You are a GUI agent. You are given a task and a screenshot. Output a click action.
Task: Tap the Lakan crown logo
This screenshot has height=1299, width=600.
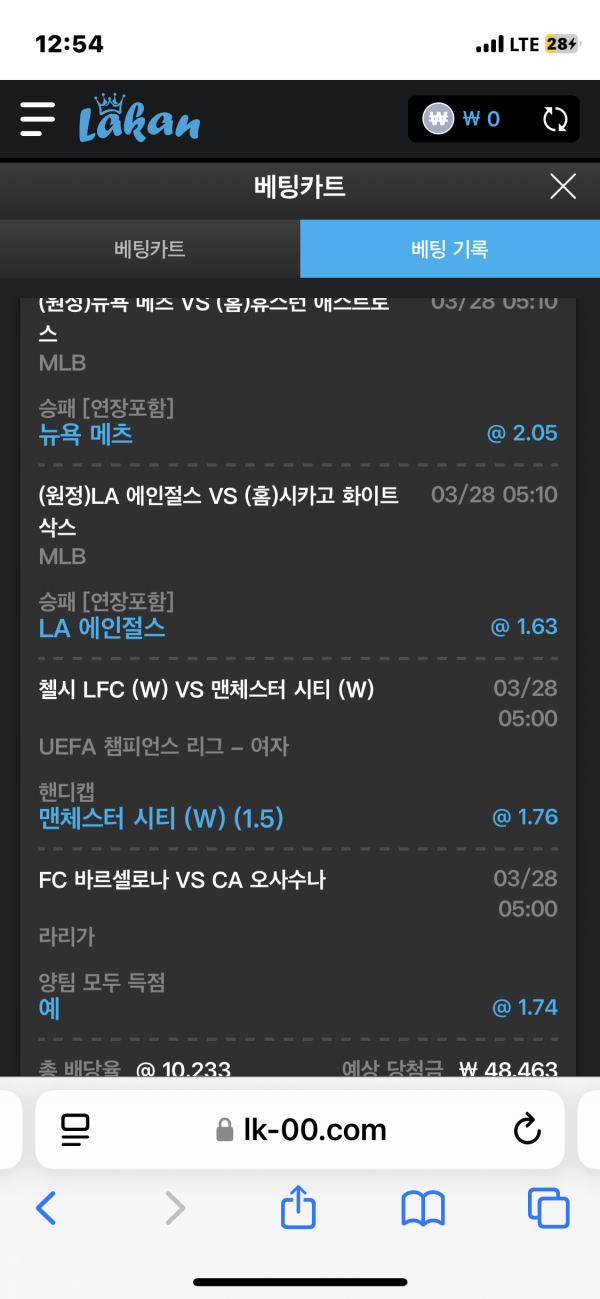pyautogui.click(x=139, y=119)
